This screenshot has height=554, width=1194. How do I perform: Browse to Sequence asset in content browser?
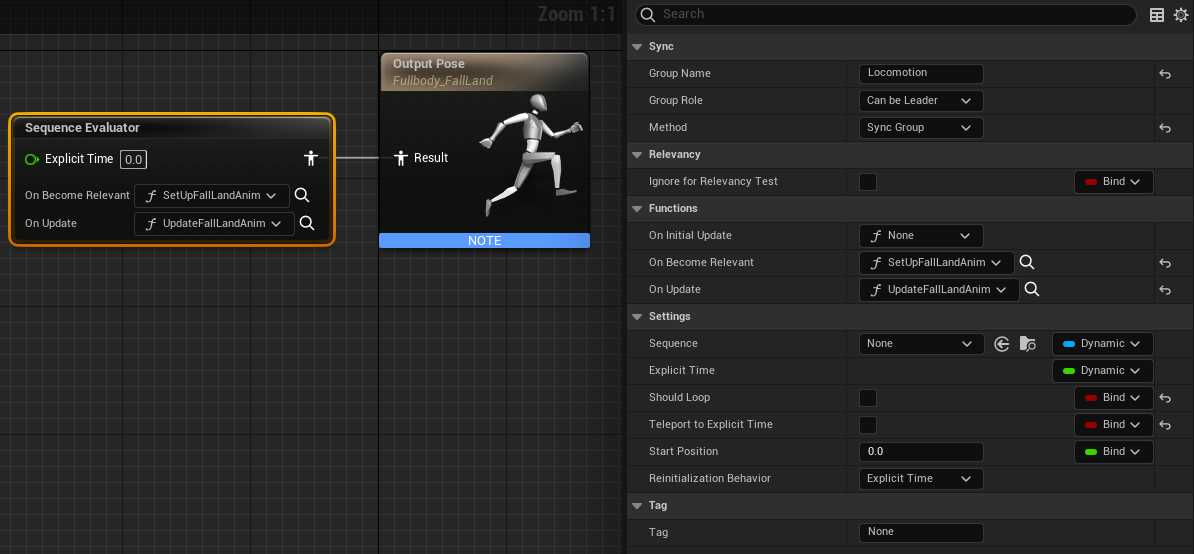[1027, 344]
